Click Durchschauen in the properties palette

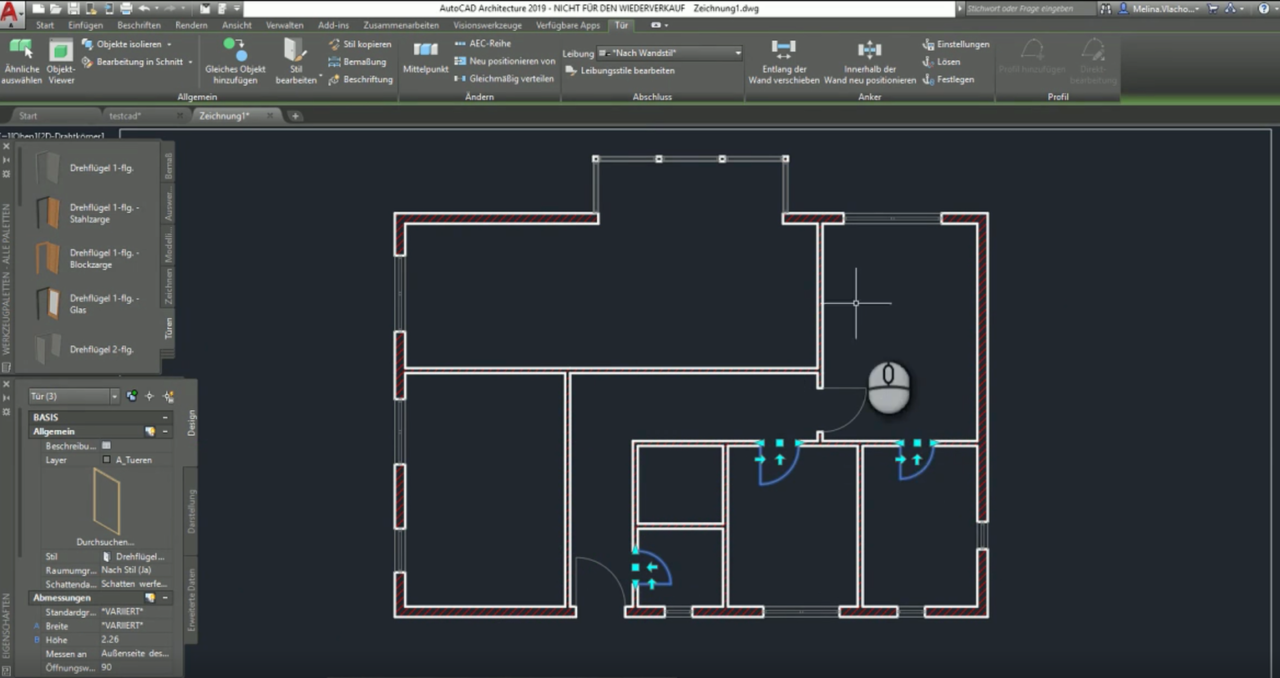click(x=104, y=541)
